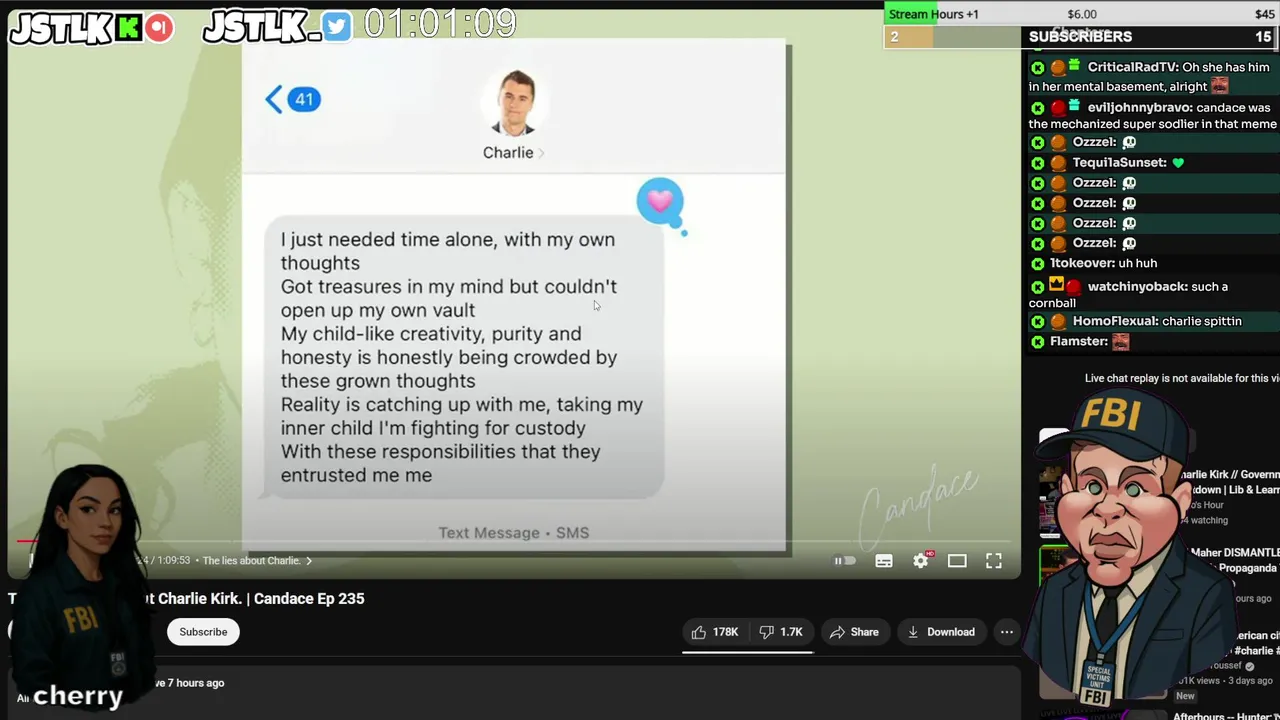Viewport: 1280px width, 720px height.
Task: Subscribe to the channel
Action: [x=203, y=632]
